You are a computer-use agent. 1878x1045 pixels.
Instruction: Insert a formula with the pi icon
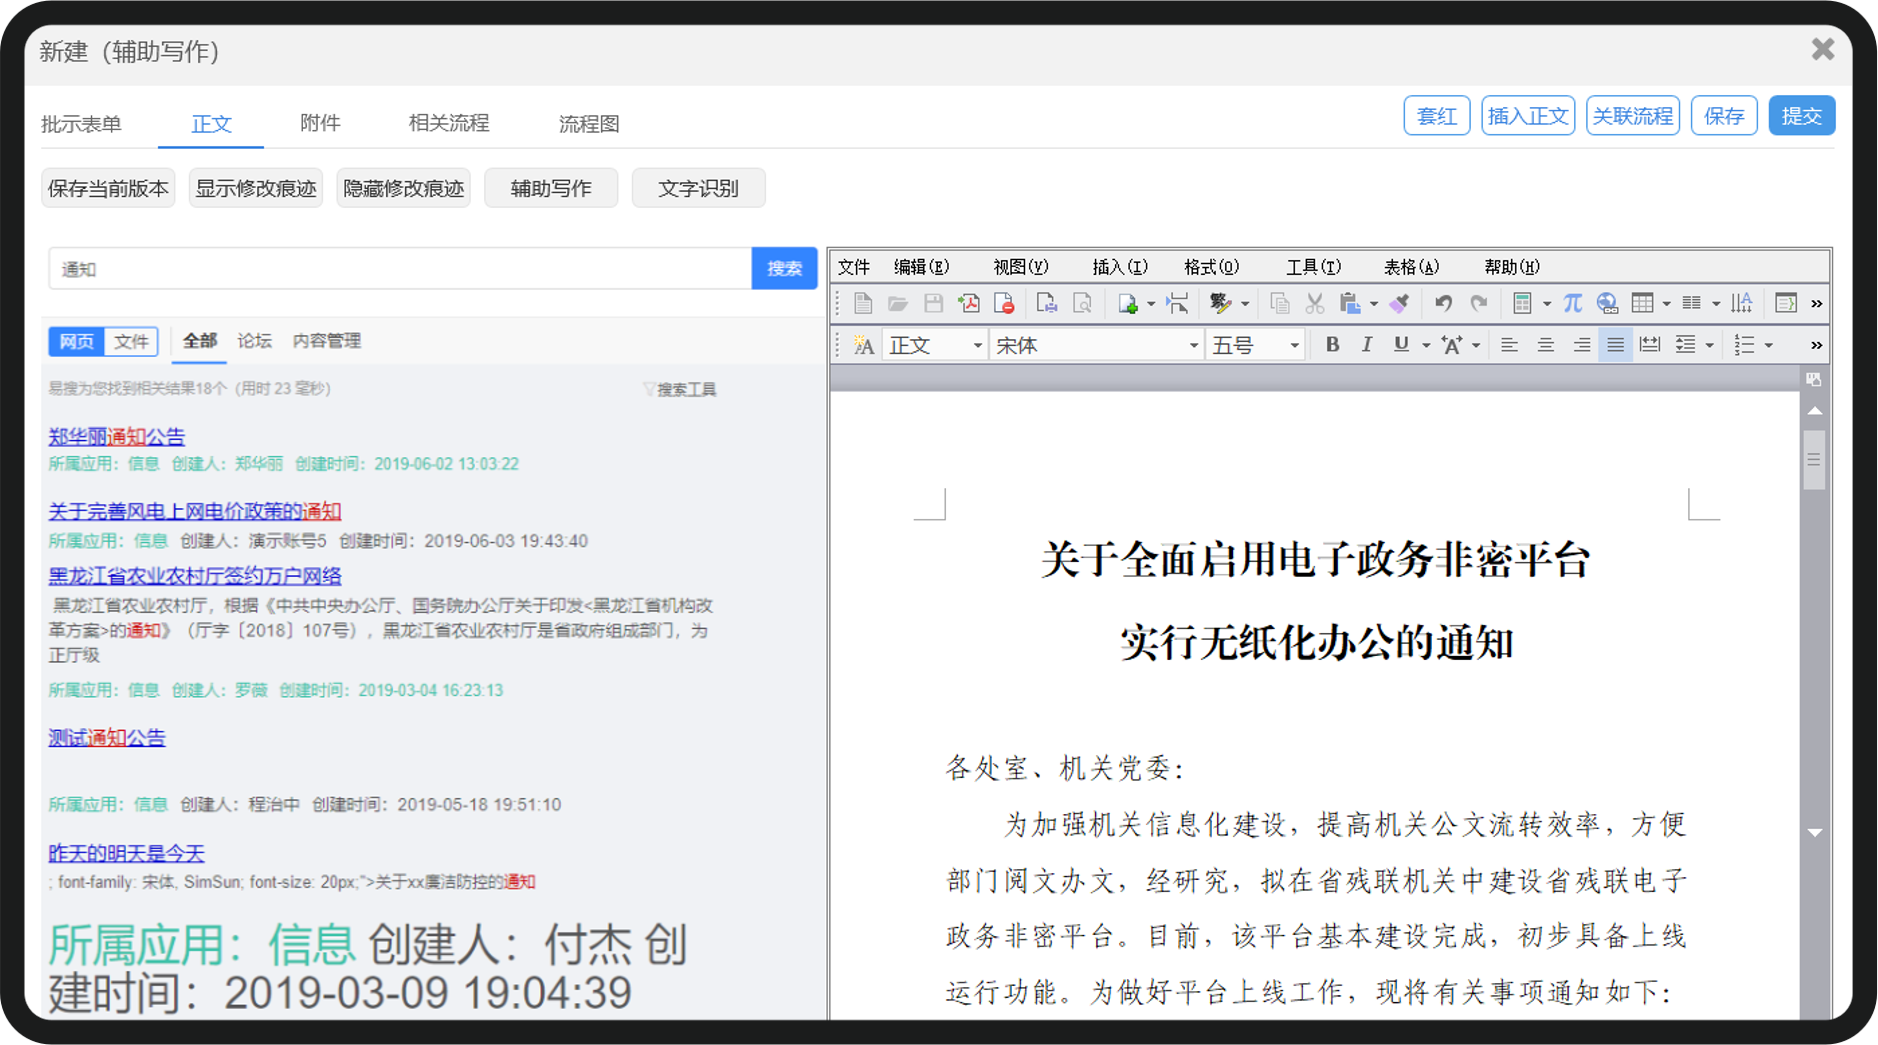click(x=1572, y=303)
